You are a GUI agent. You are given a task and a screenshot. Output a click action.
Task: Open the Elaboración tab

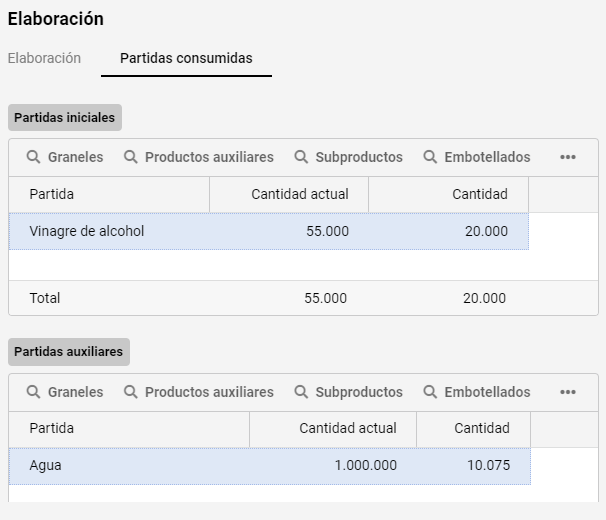[x=44, y=58]
